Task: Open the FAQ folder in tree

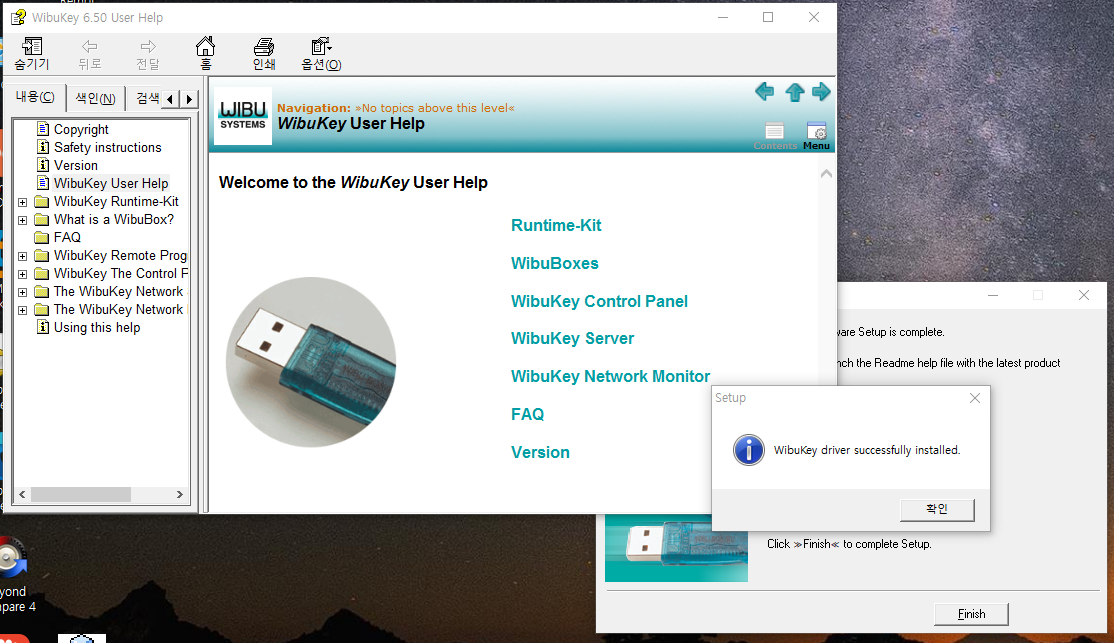Action: [x=67, y=237]
